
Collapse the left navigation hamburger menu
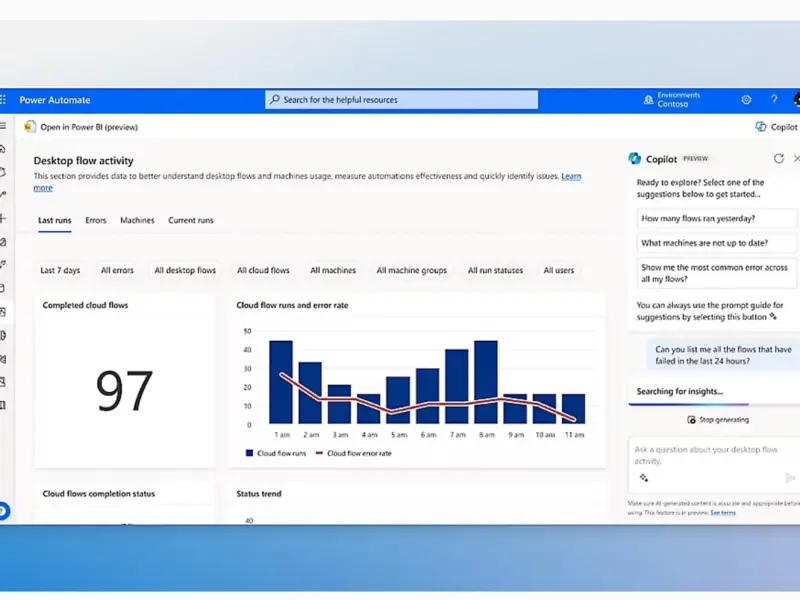point(4,127)
